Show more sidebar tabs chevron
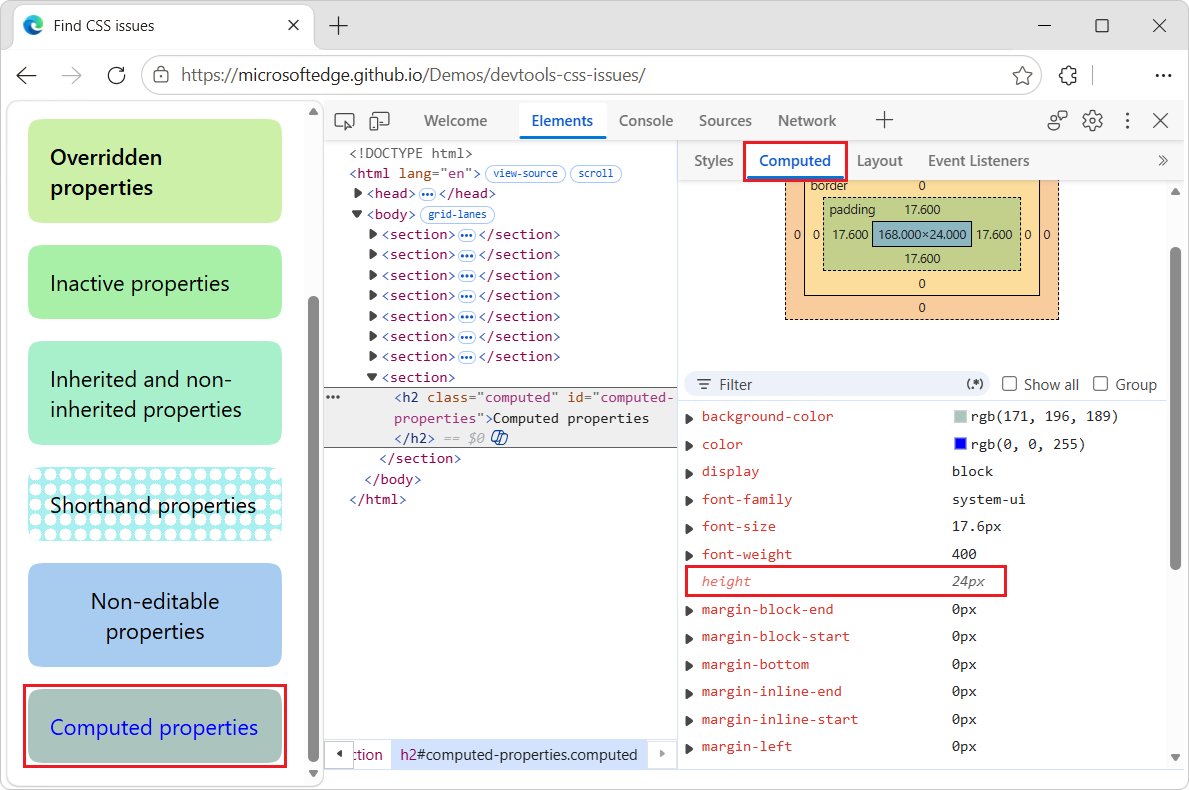This screenshot has height=790, width=1189. (x=1163, y=161)
